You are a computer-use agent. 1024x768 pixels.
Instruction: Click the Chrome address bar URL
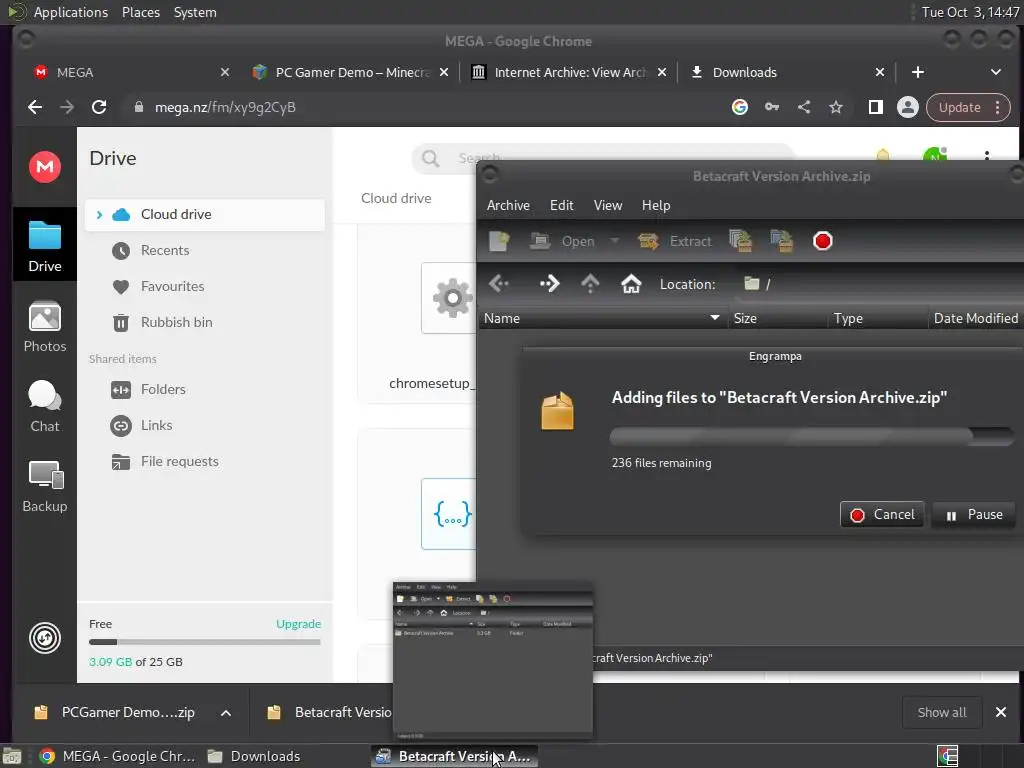coord(225,107)
